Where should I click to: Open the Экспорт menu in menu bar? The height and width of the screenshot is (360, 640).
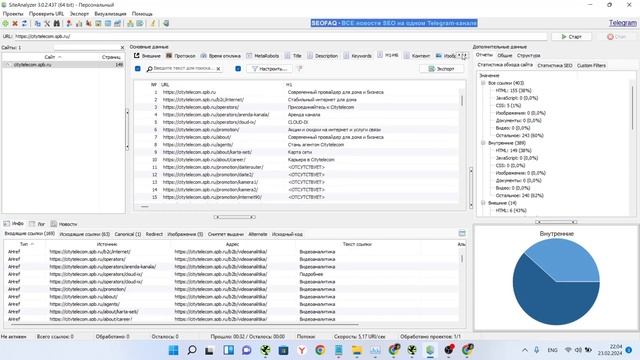coord(79,14)
